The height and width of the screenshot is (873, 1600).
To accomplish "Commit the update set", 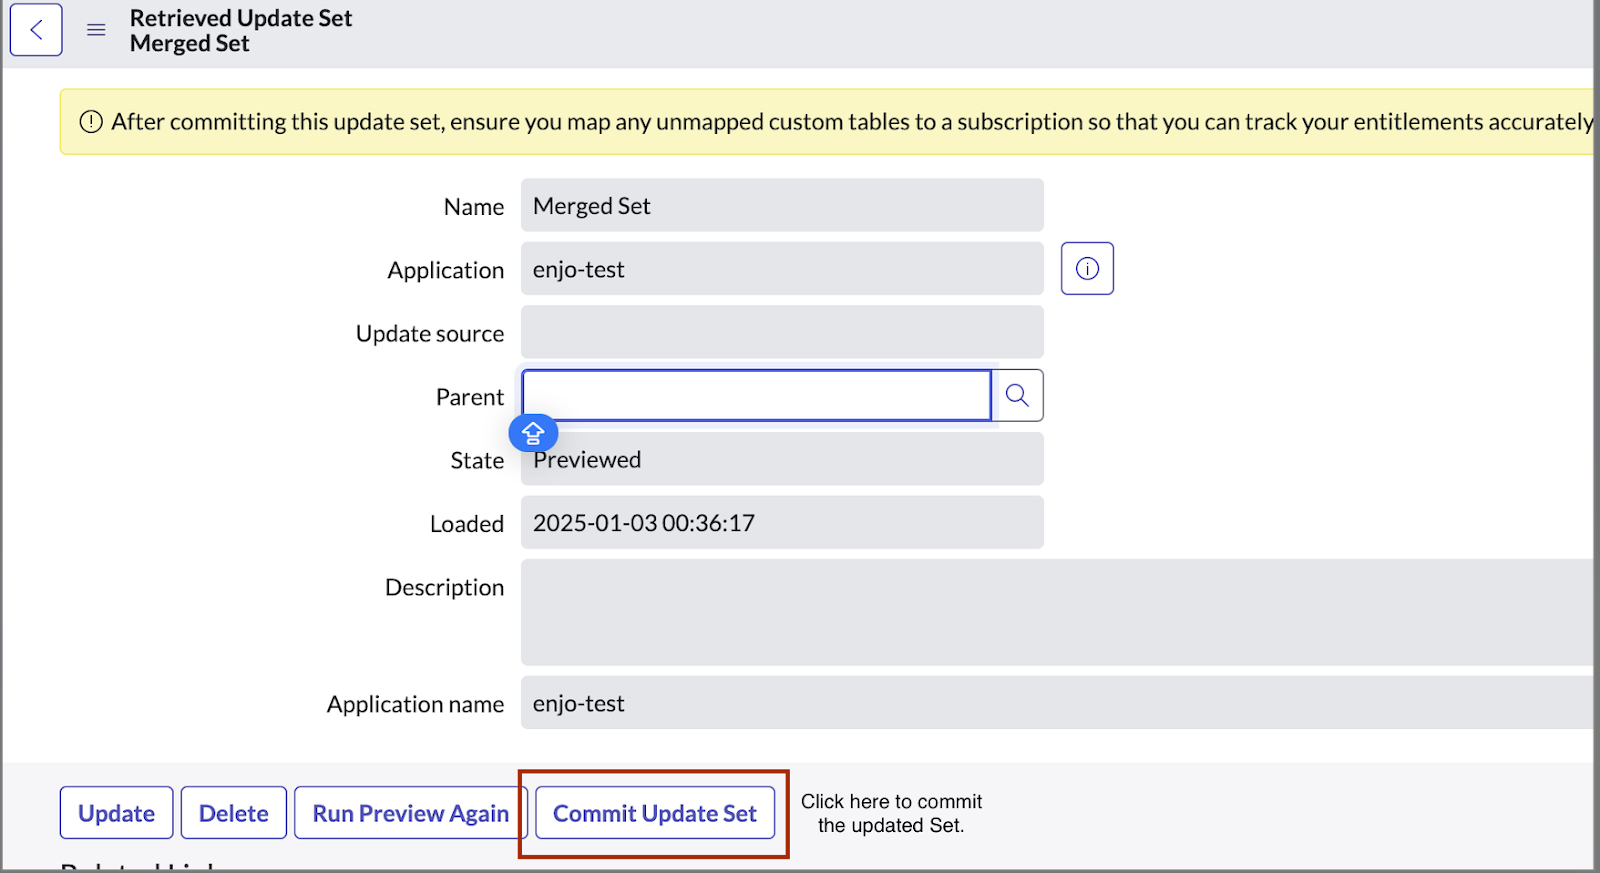I will point(655,813).
